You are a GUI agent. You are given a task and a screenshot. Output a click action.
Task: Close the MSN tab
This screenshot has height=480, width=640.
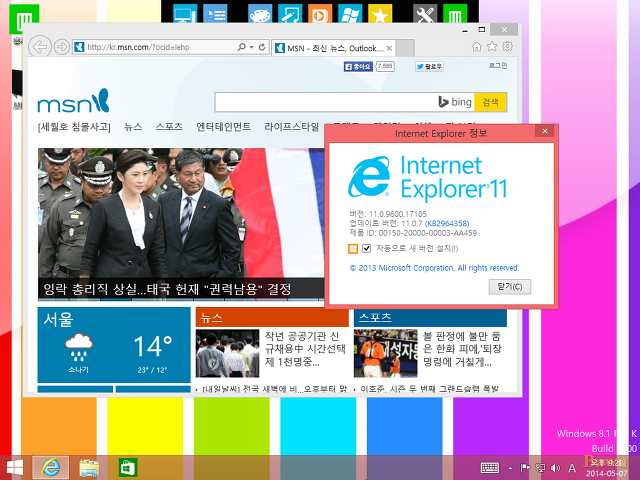tap(389, 48)
